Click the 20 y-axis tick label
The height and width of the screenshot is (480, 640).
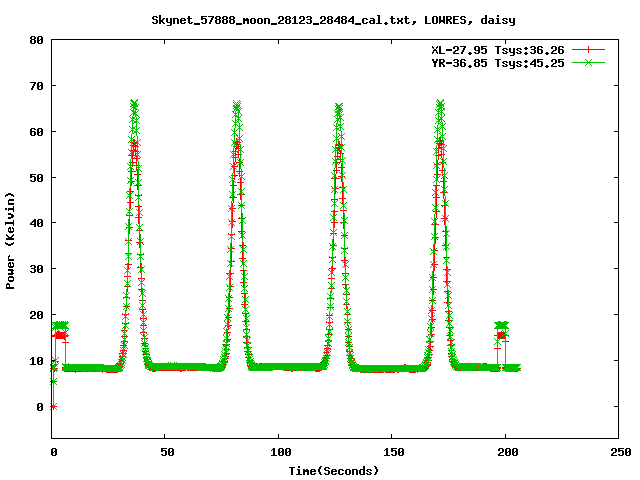36,315
